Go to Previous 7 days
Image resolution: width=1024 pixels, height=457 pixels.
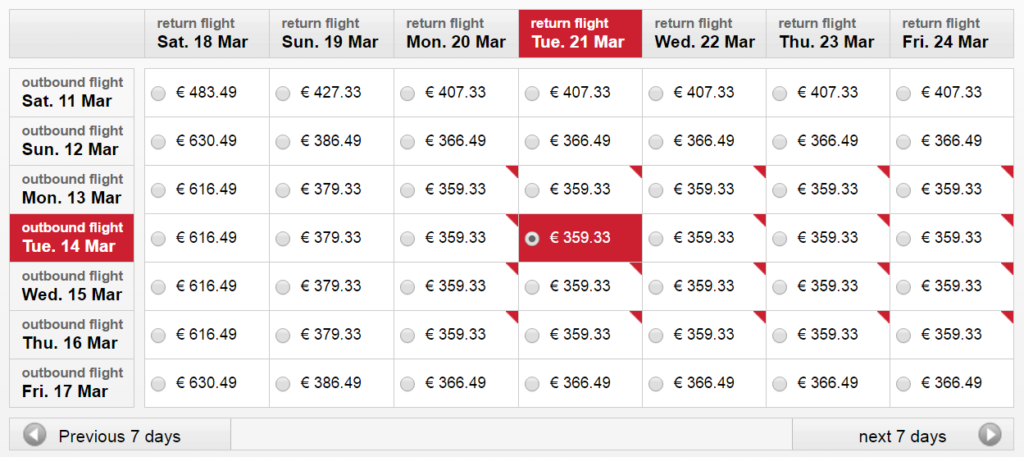click(120, 434)
